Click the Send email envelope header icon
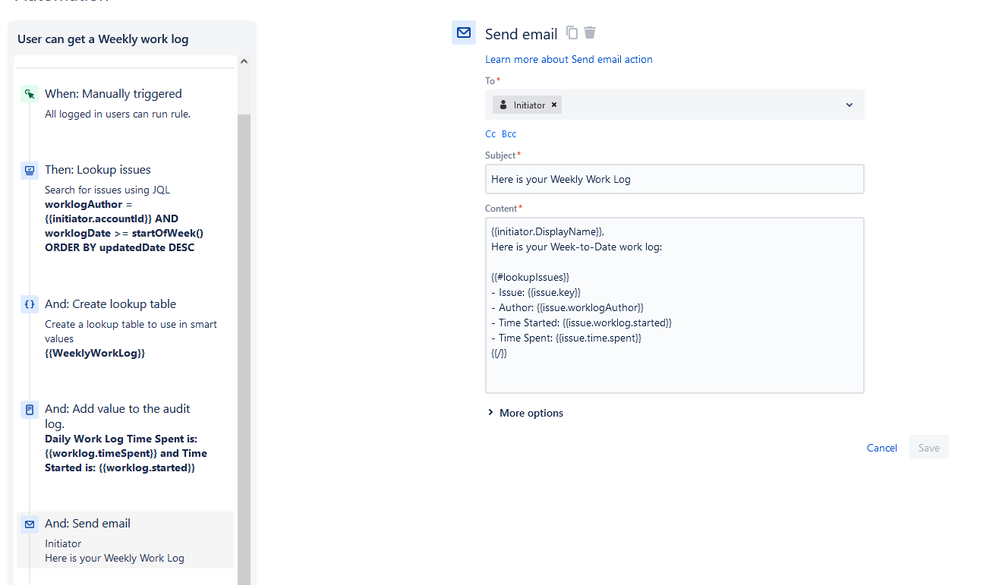 [463, 32]
